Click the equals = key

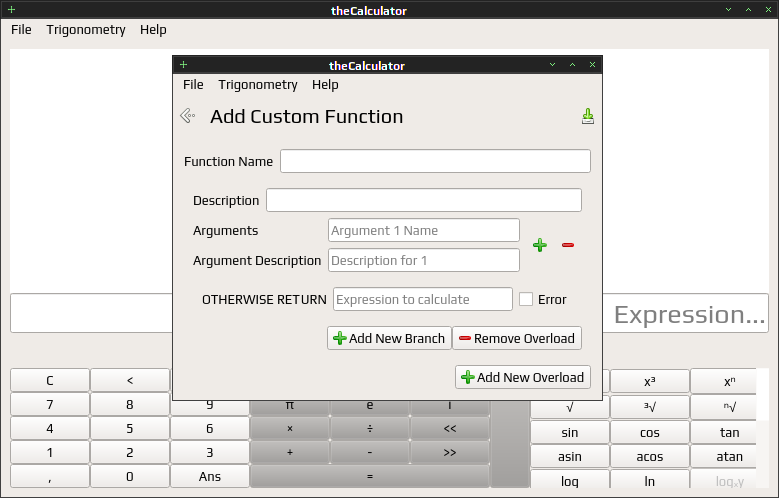370,476
